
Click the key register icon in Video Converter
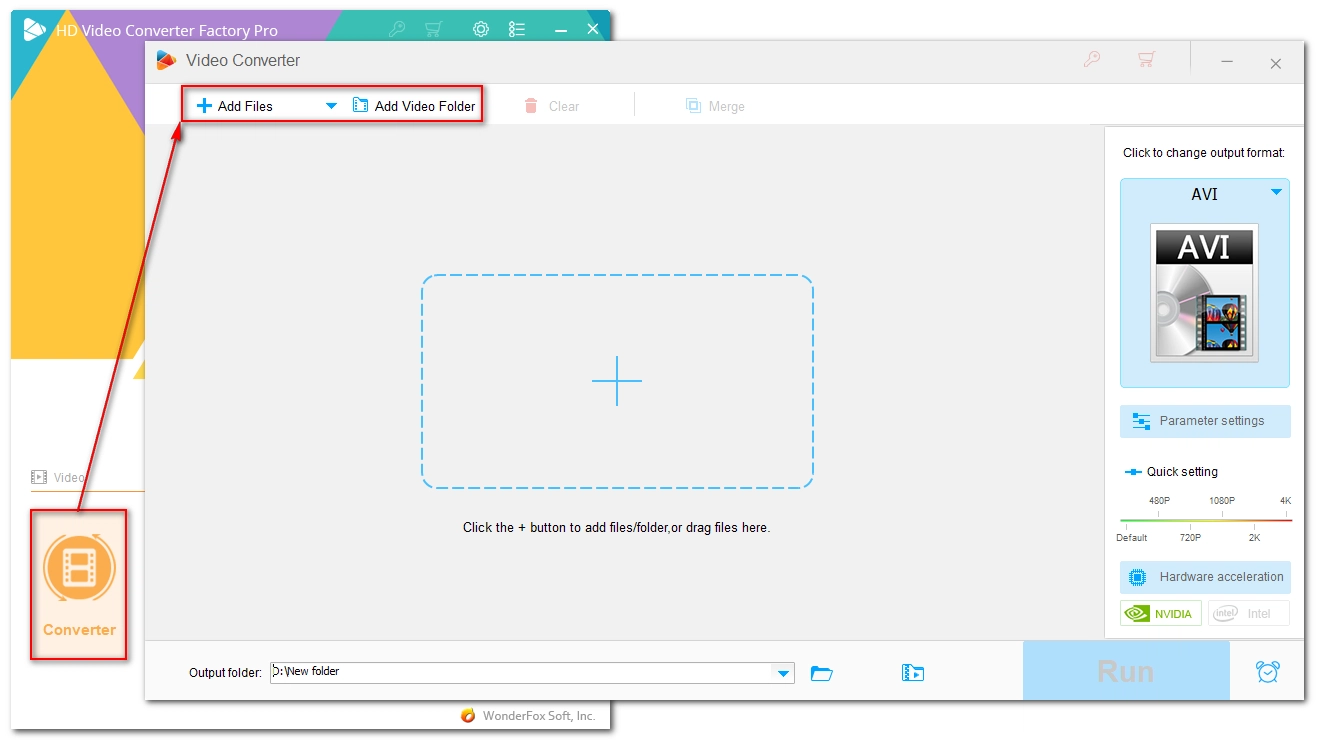point(1092,60)
